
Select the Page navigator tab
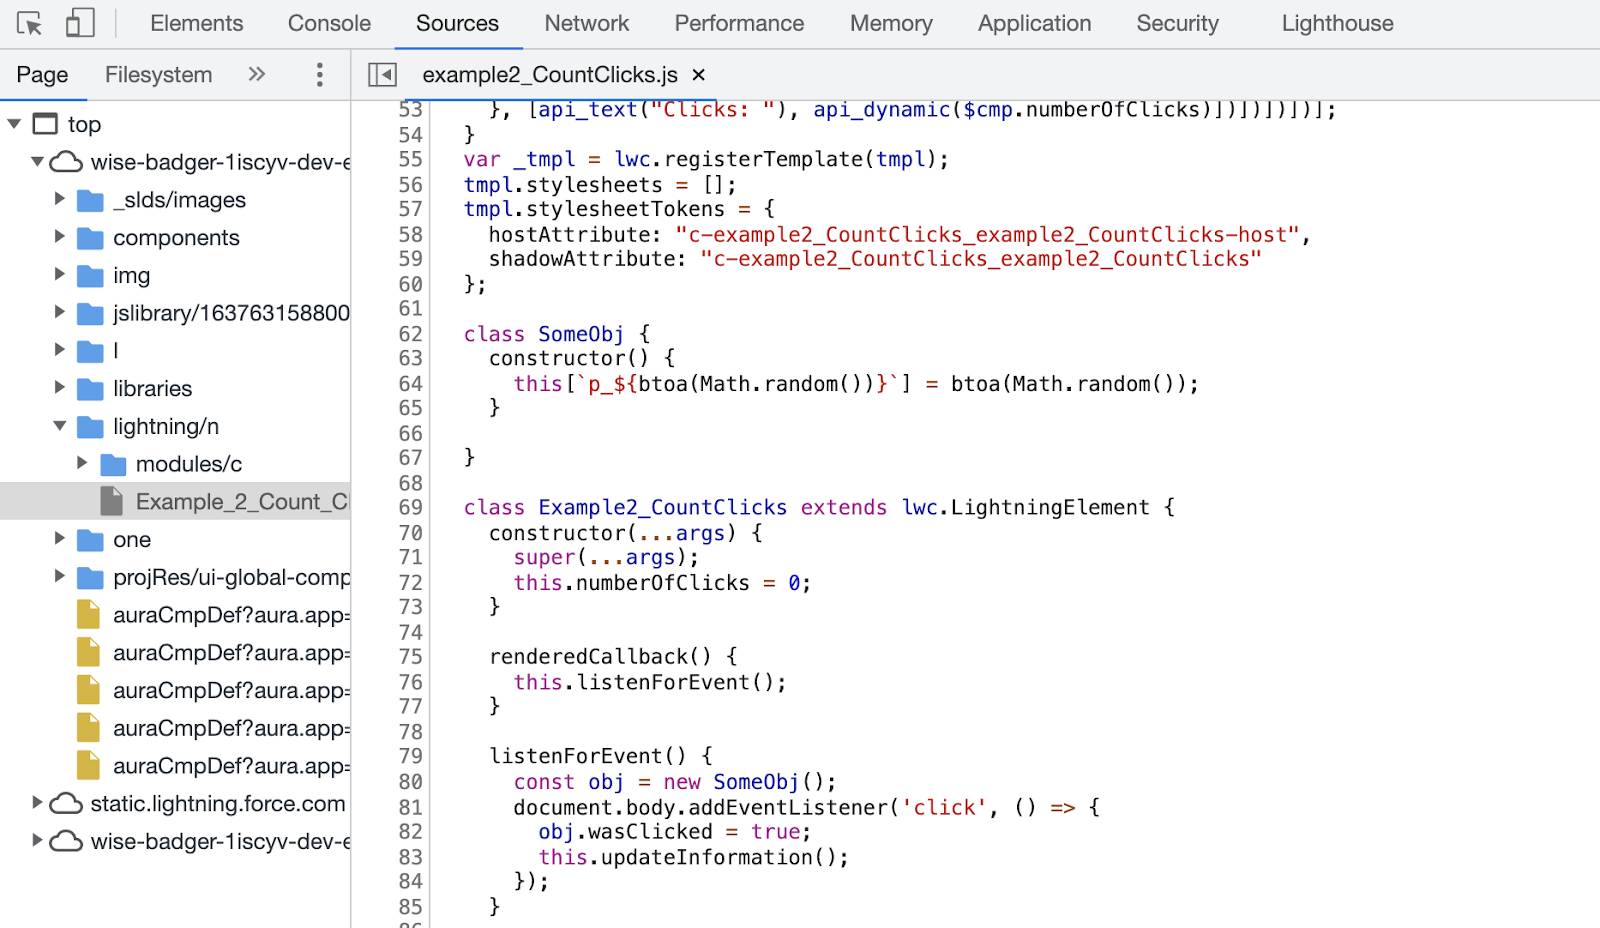(x=42, y=74)
